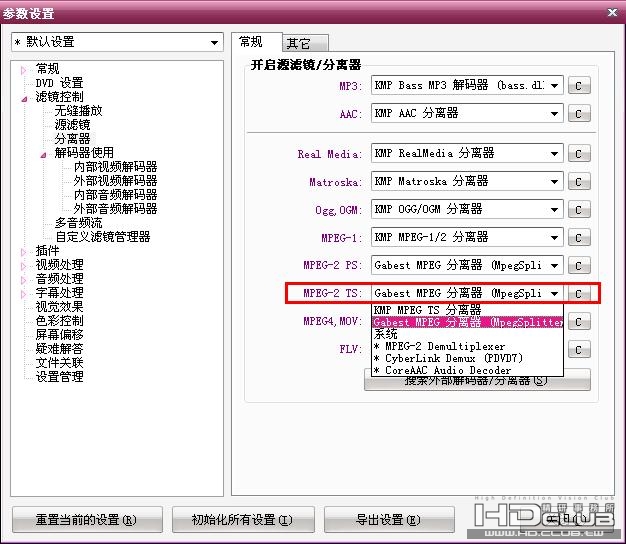The height and width of the screenshot is (544, 626).
Task: Open the Matroska splitter dropdown
Action: click(467, 181)
